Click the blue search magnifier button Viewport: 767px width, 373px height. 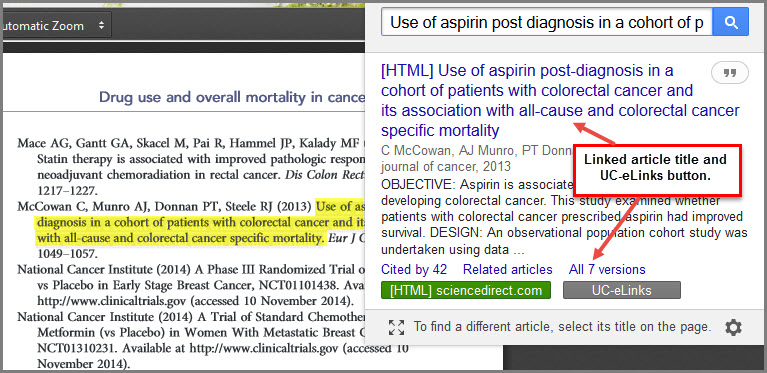731,22
